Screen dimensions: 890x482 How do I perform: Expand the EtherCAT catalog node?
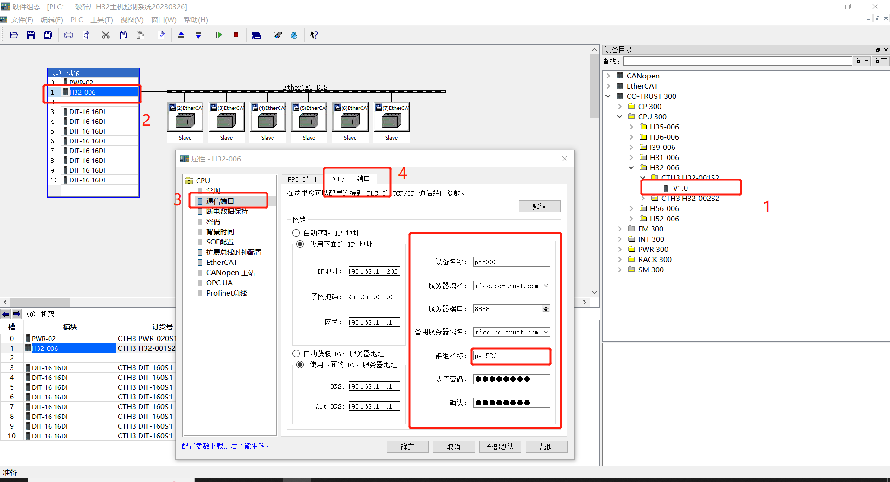(608, 86)
